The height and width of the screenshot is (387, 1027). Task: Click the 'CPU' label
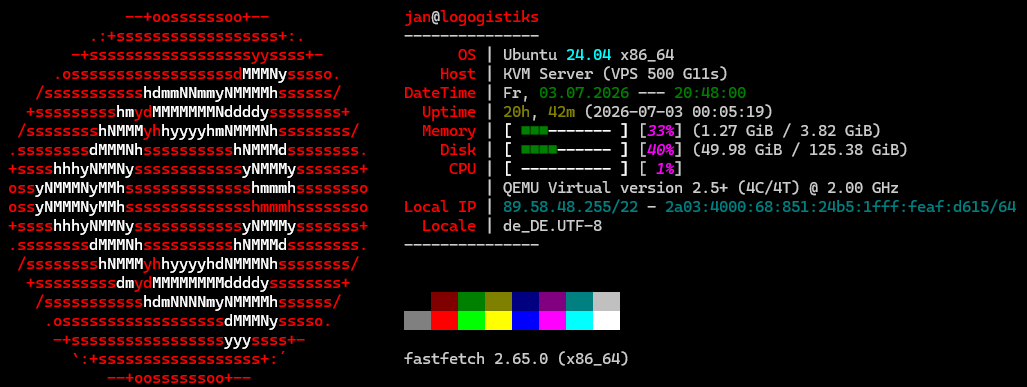coord(462,169)
